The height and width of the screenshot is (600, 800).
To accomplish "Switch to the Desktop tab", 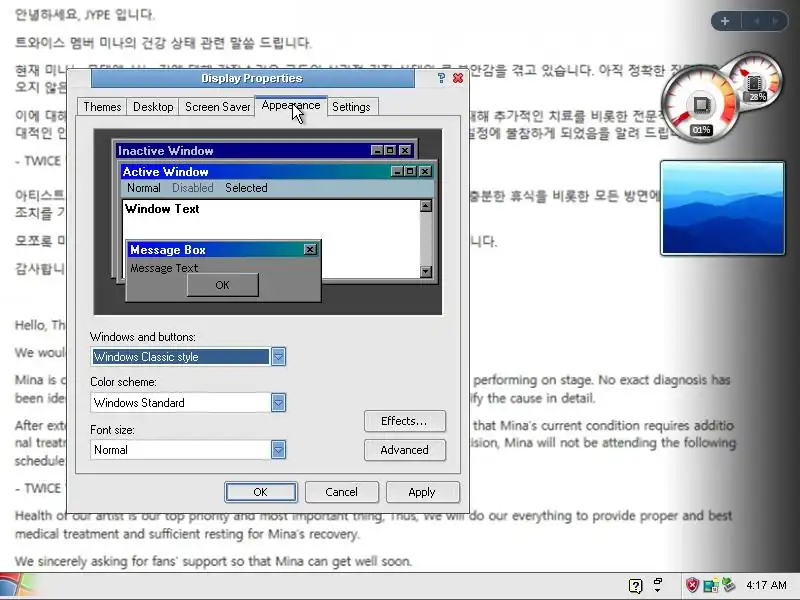I will [153, 107].
